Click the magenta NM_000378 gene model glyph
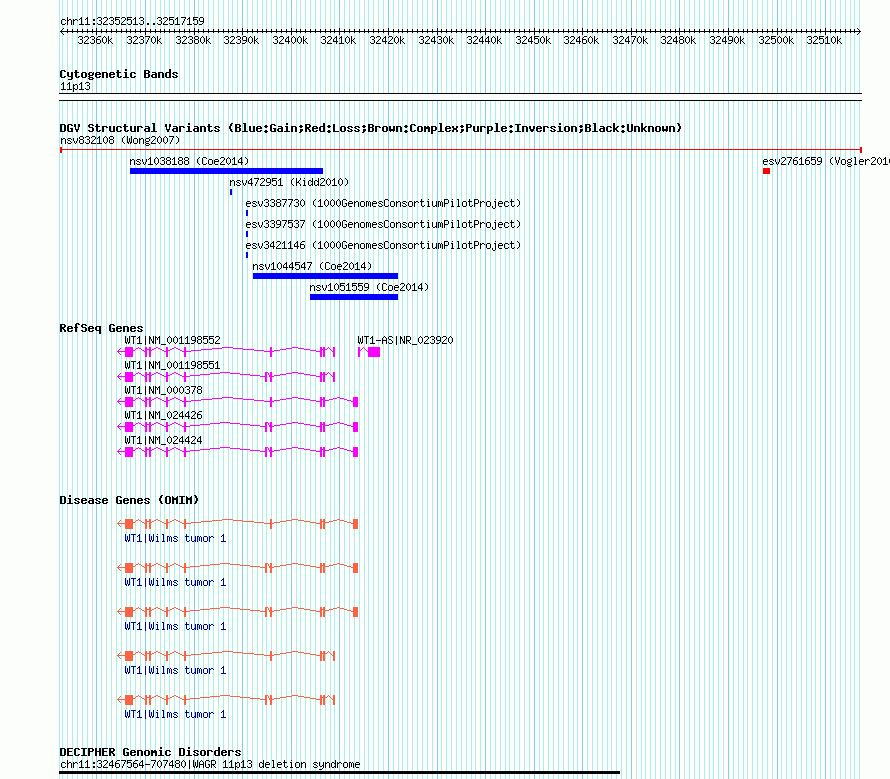The image size is (890, 779). pos(237,402)
